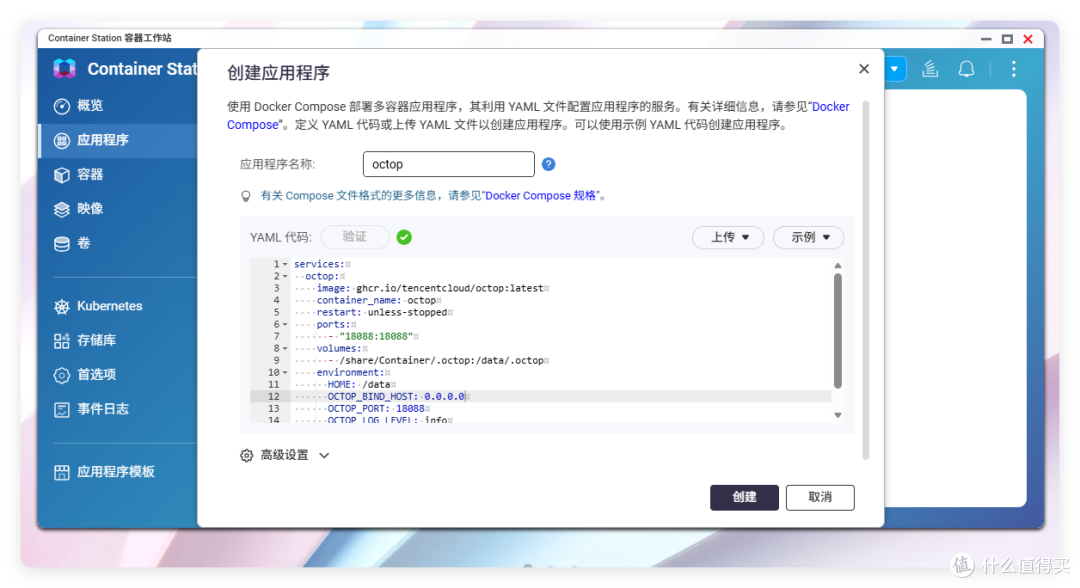Click the App Templates (应用程序模板) icon
Screen dimensions: 1080x588
(62, 472)
